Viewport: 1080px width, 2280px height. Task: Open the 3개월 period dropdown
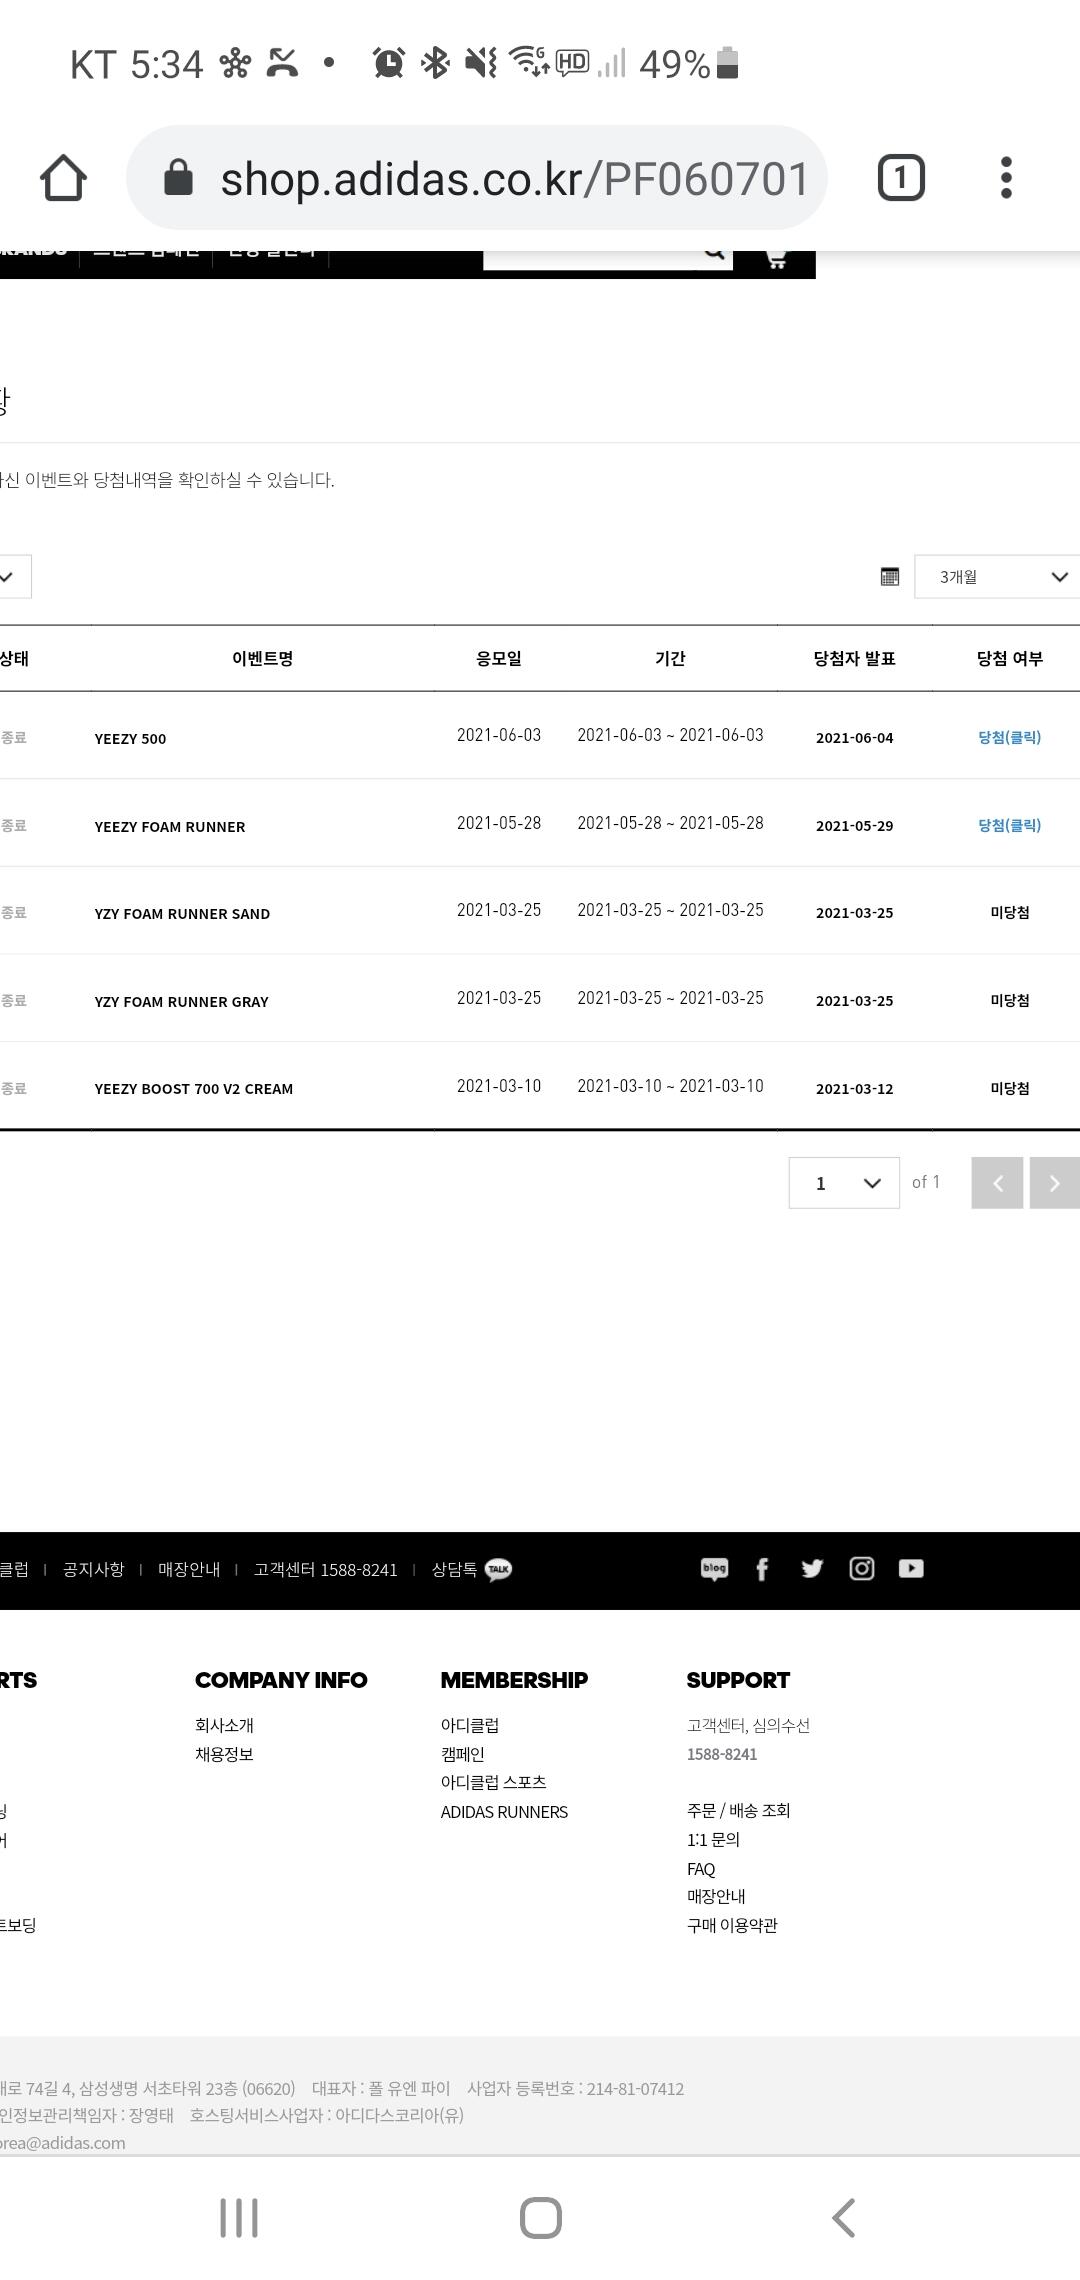click(x=997, y=577)
